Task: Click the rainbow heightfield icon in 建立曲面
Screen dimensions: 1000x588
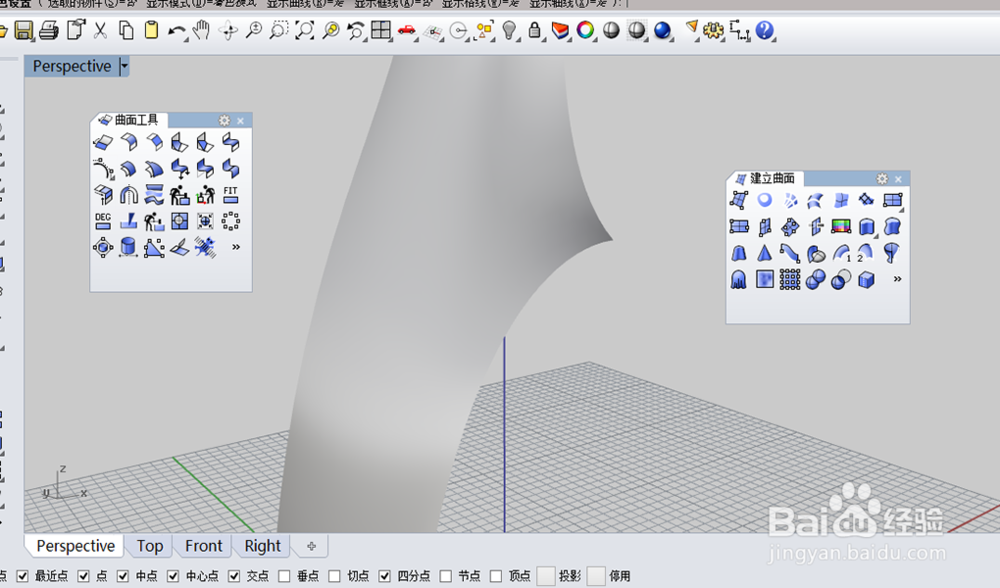Action: 841,226
